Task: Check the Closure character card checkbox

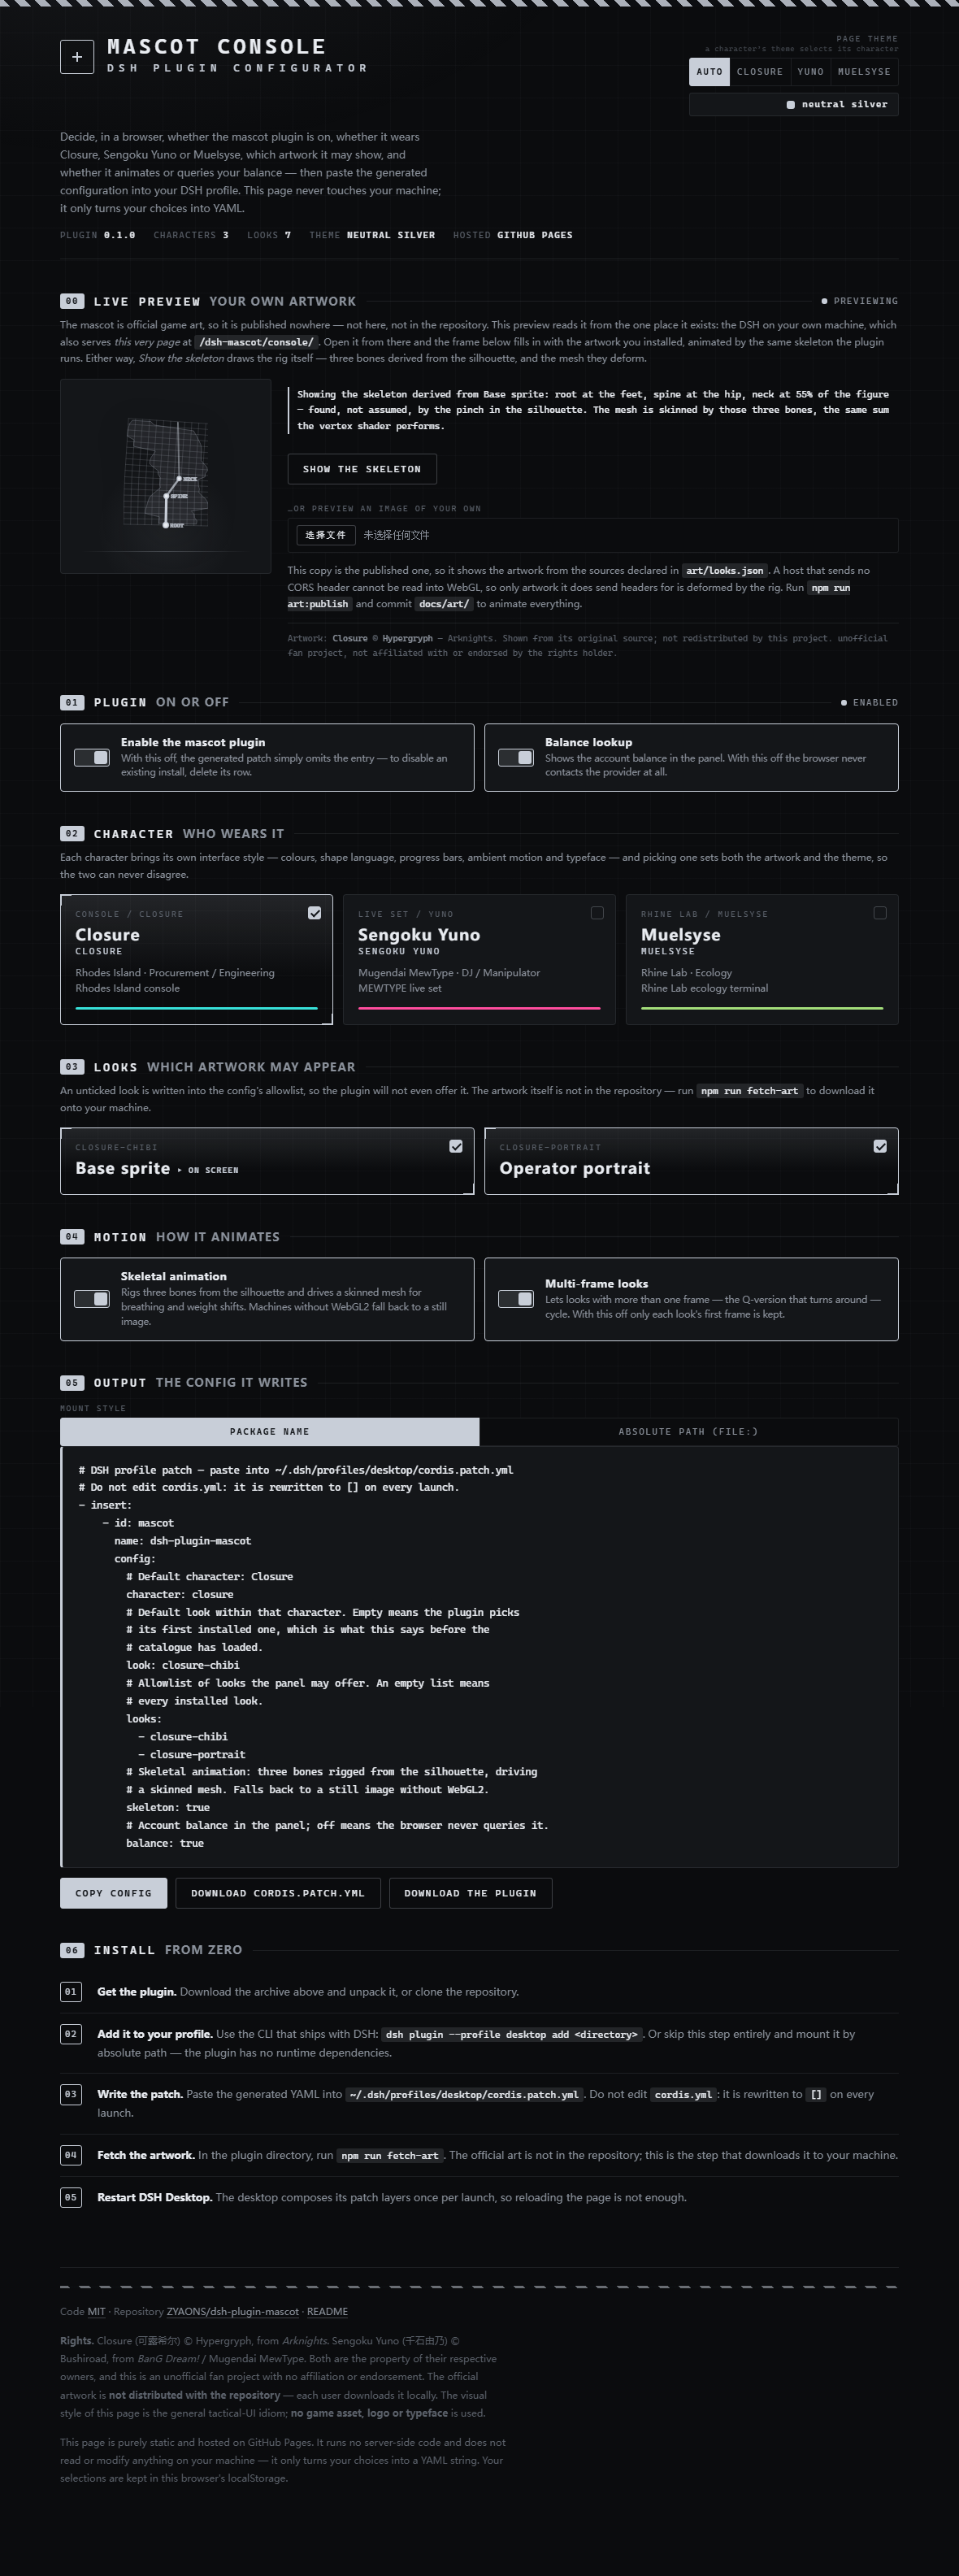Action: tap(314, 913)
